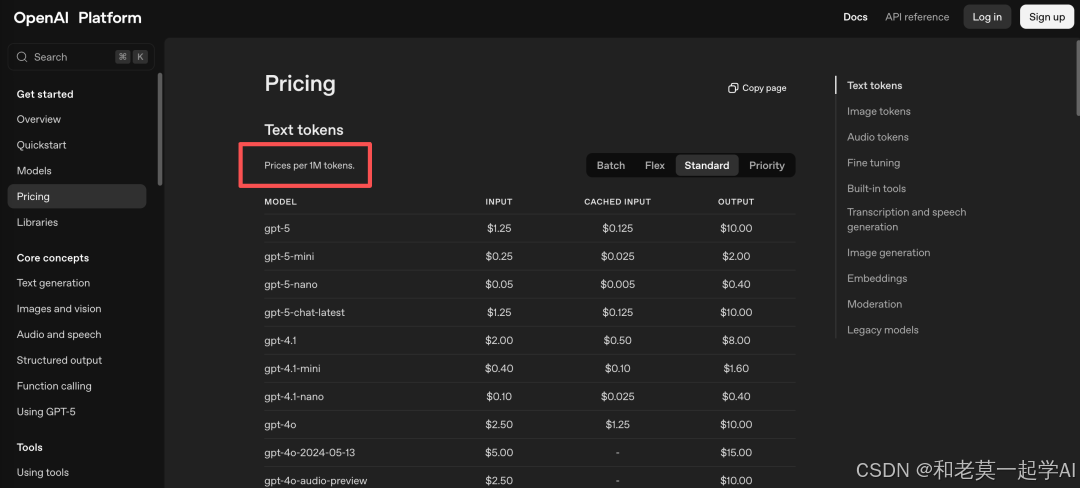
Task: Click the Prices per 1M tokens note
Action: (x=309, y=166)
